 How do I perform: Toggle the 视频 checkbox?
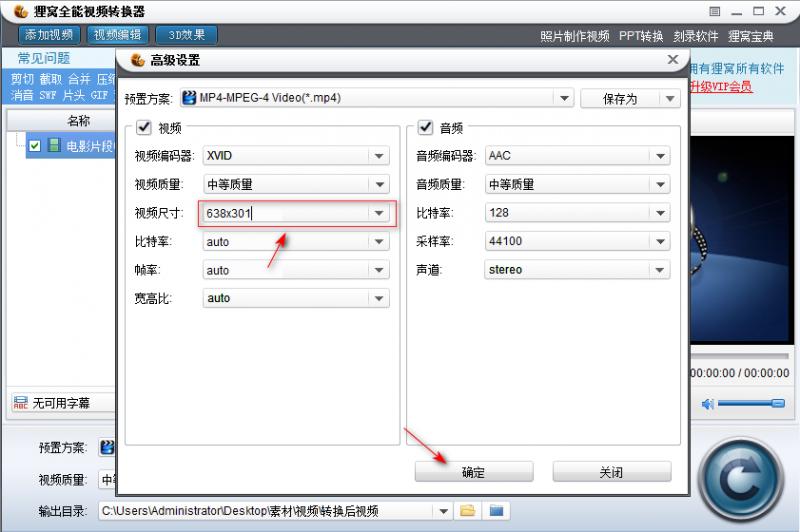point(143,128)
